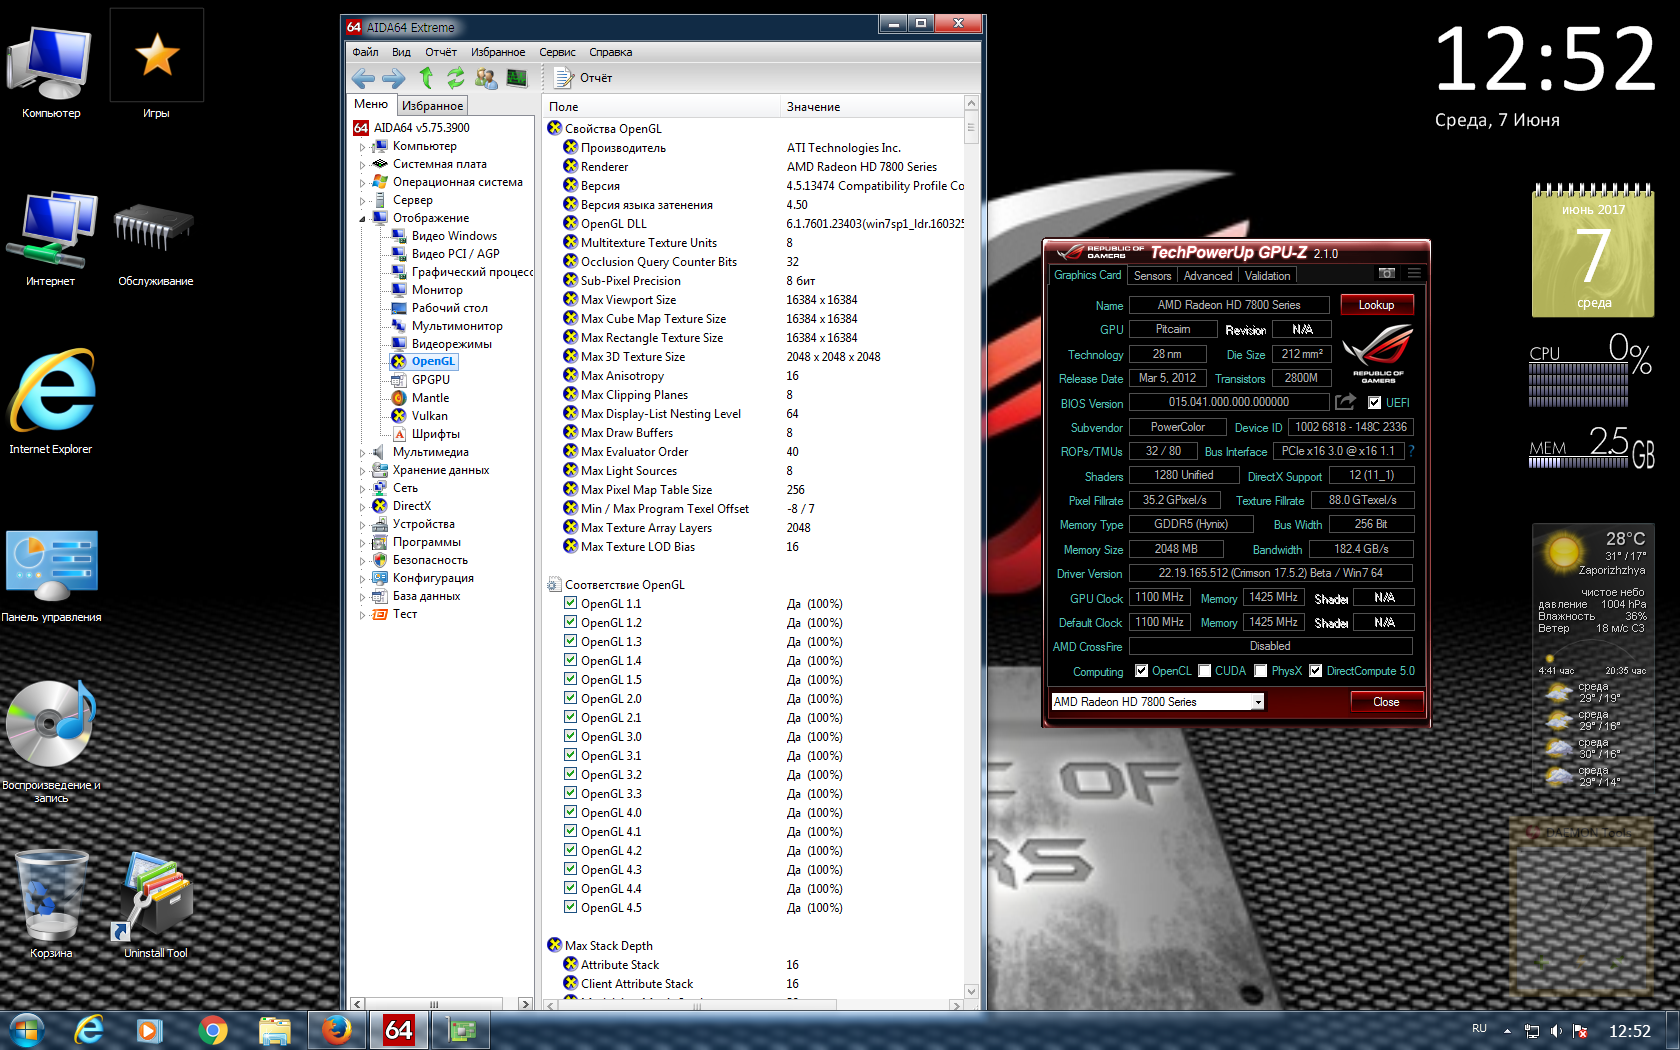Expand the DirectX tree node

point(362,507)
